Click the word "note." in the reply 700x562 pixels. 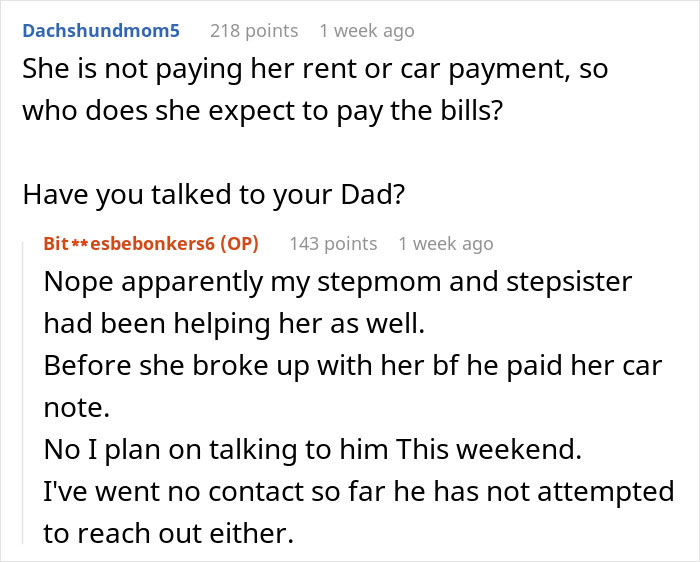74,408
